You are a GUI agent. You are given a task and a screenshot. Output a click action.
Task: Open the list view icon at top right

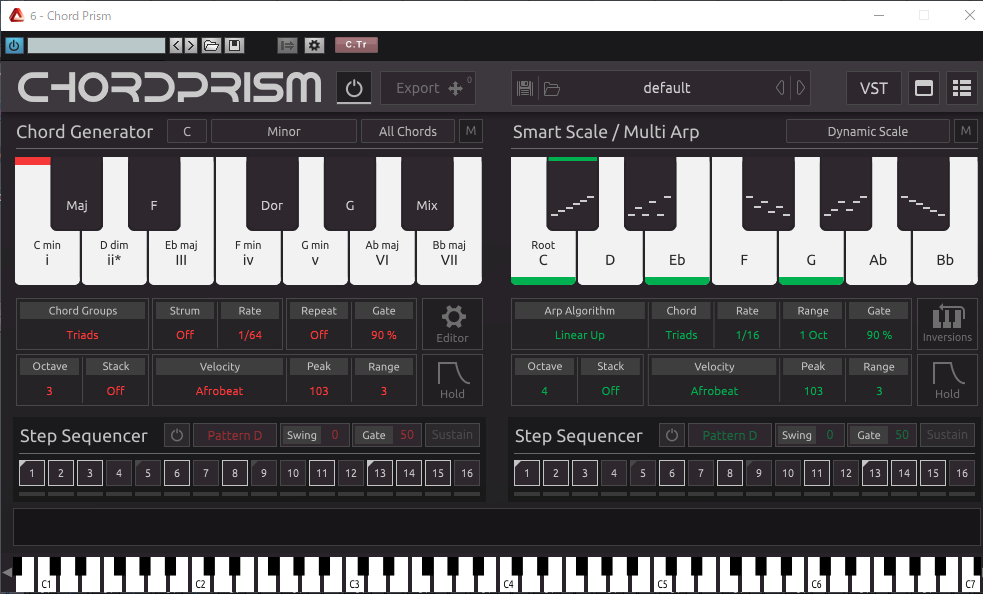click(x=962, y=88)
